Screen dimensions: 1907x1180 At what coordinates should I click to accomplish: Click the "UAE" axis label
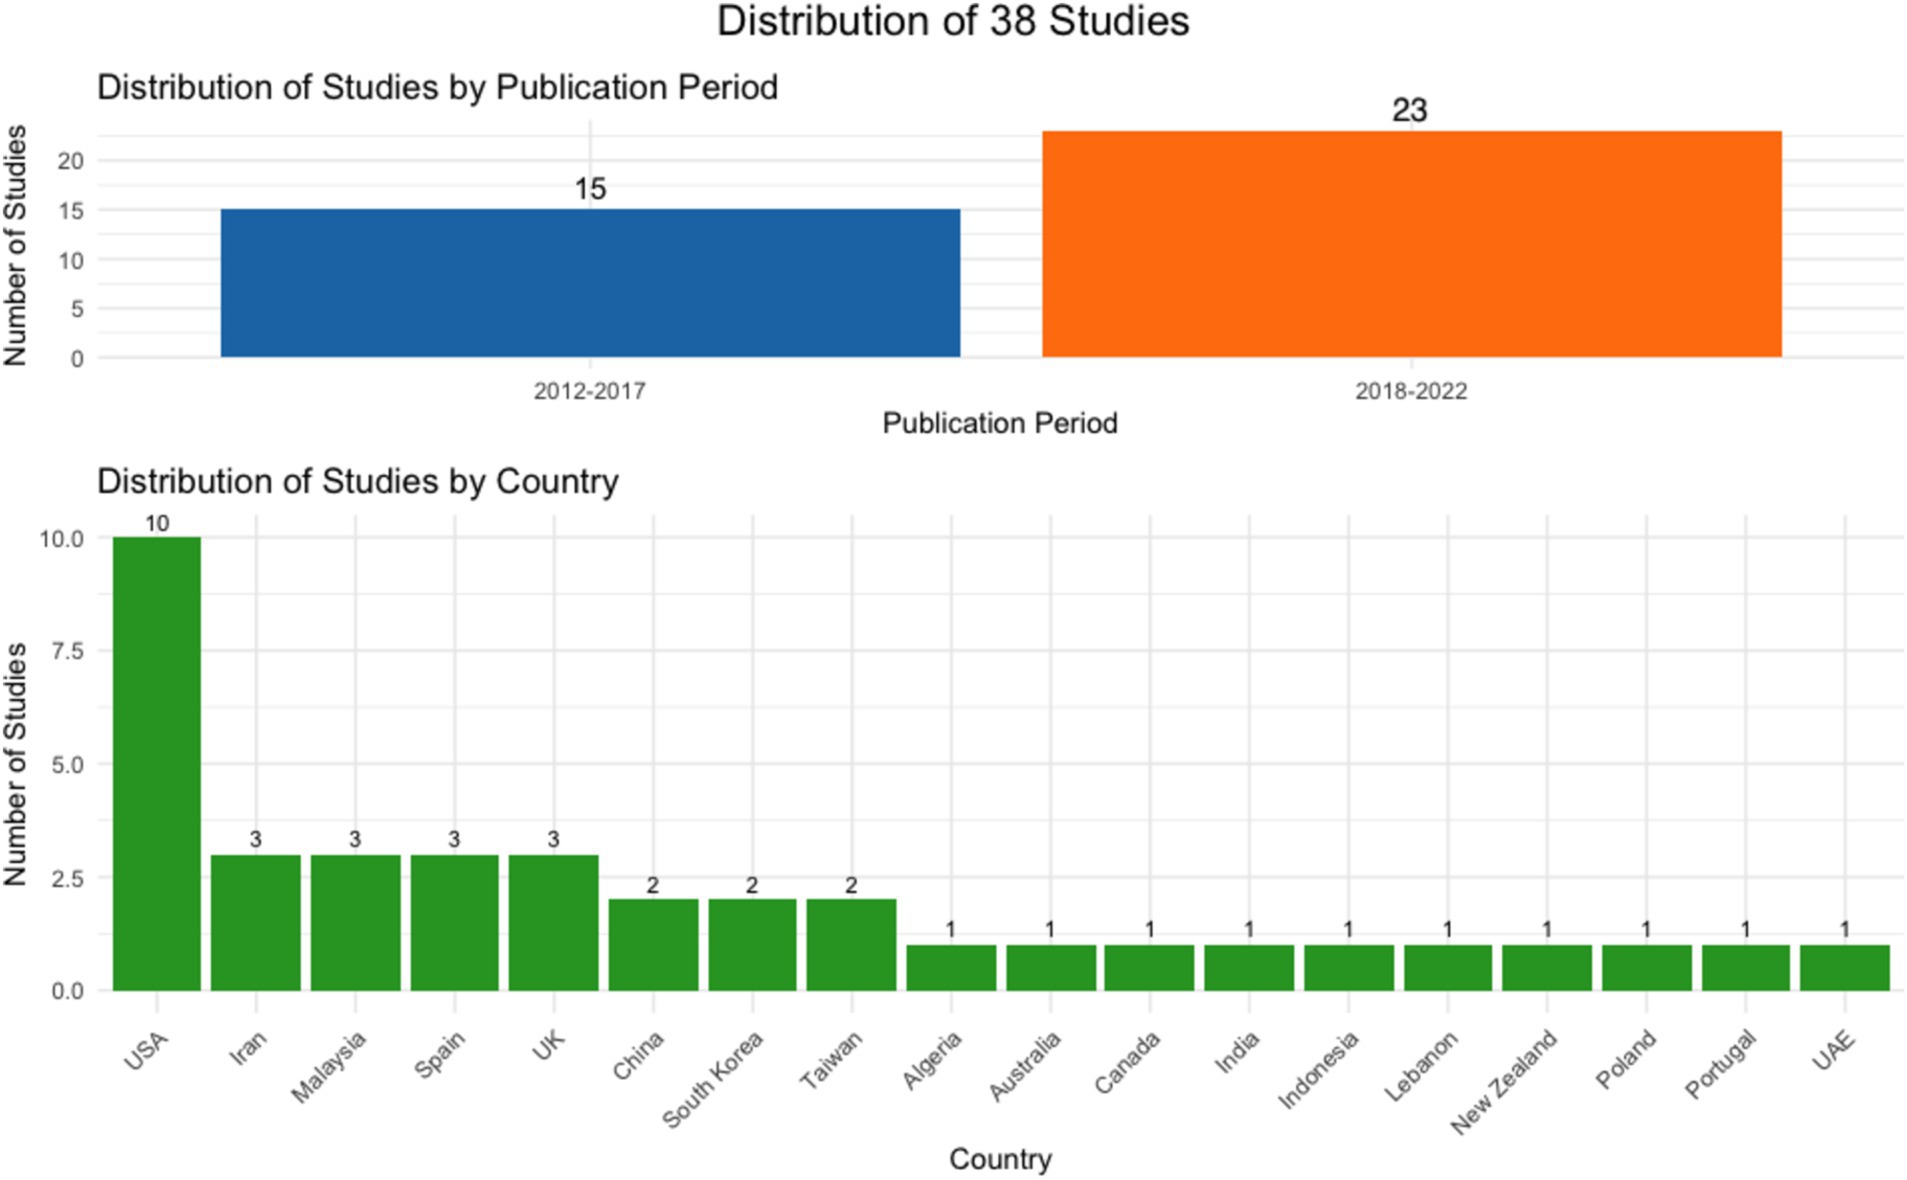pyautogui.click(x=1834, y=1051)
